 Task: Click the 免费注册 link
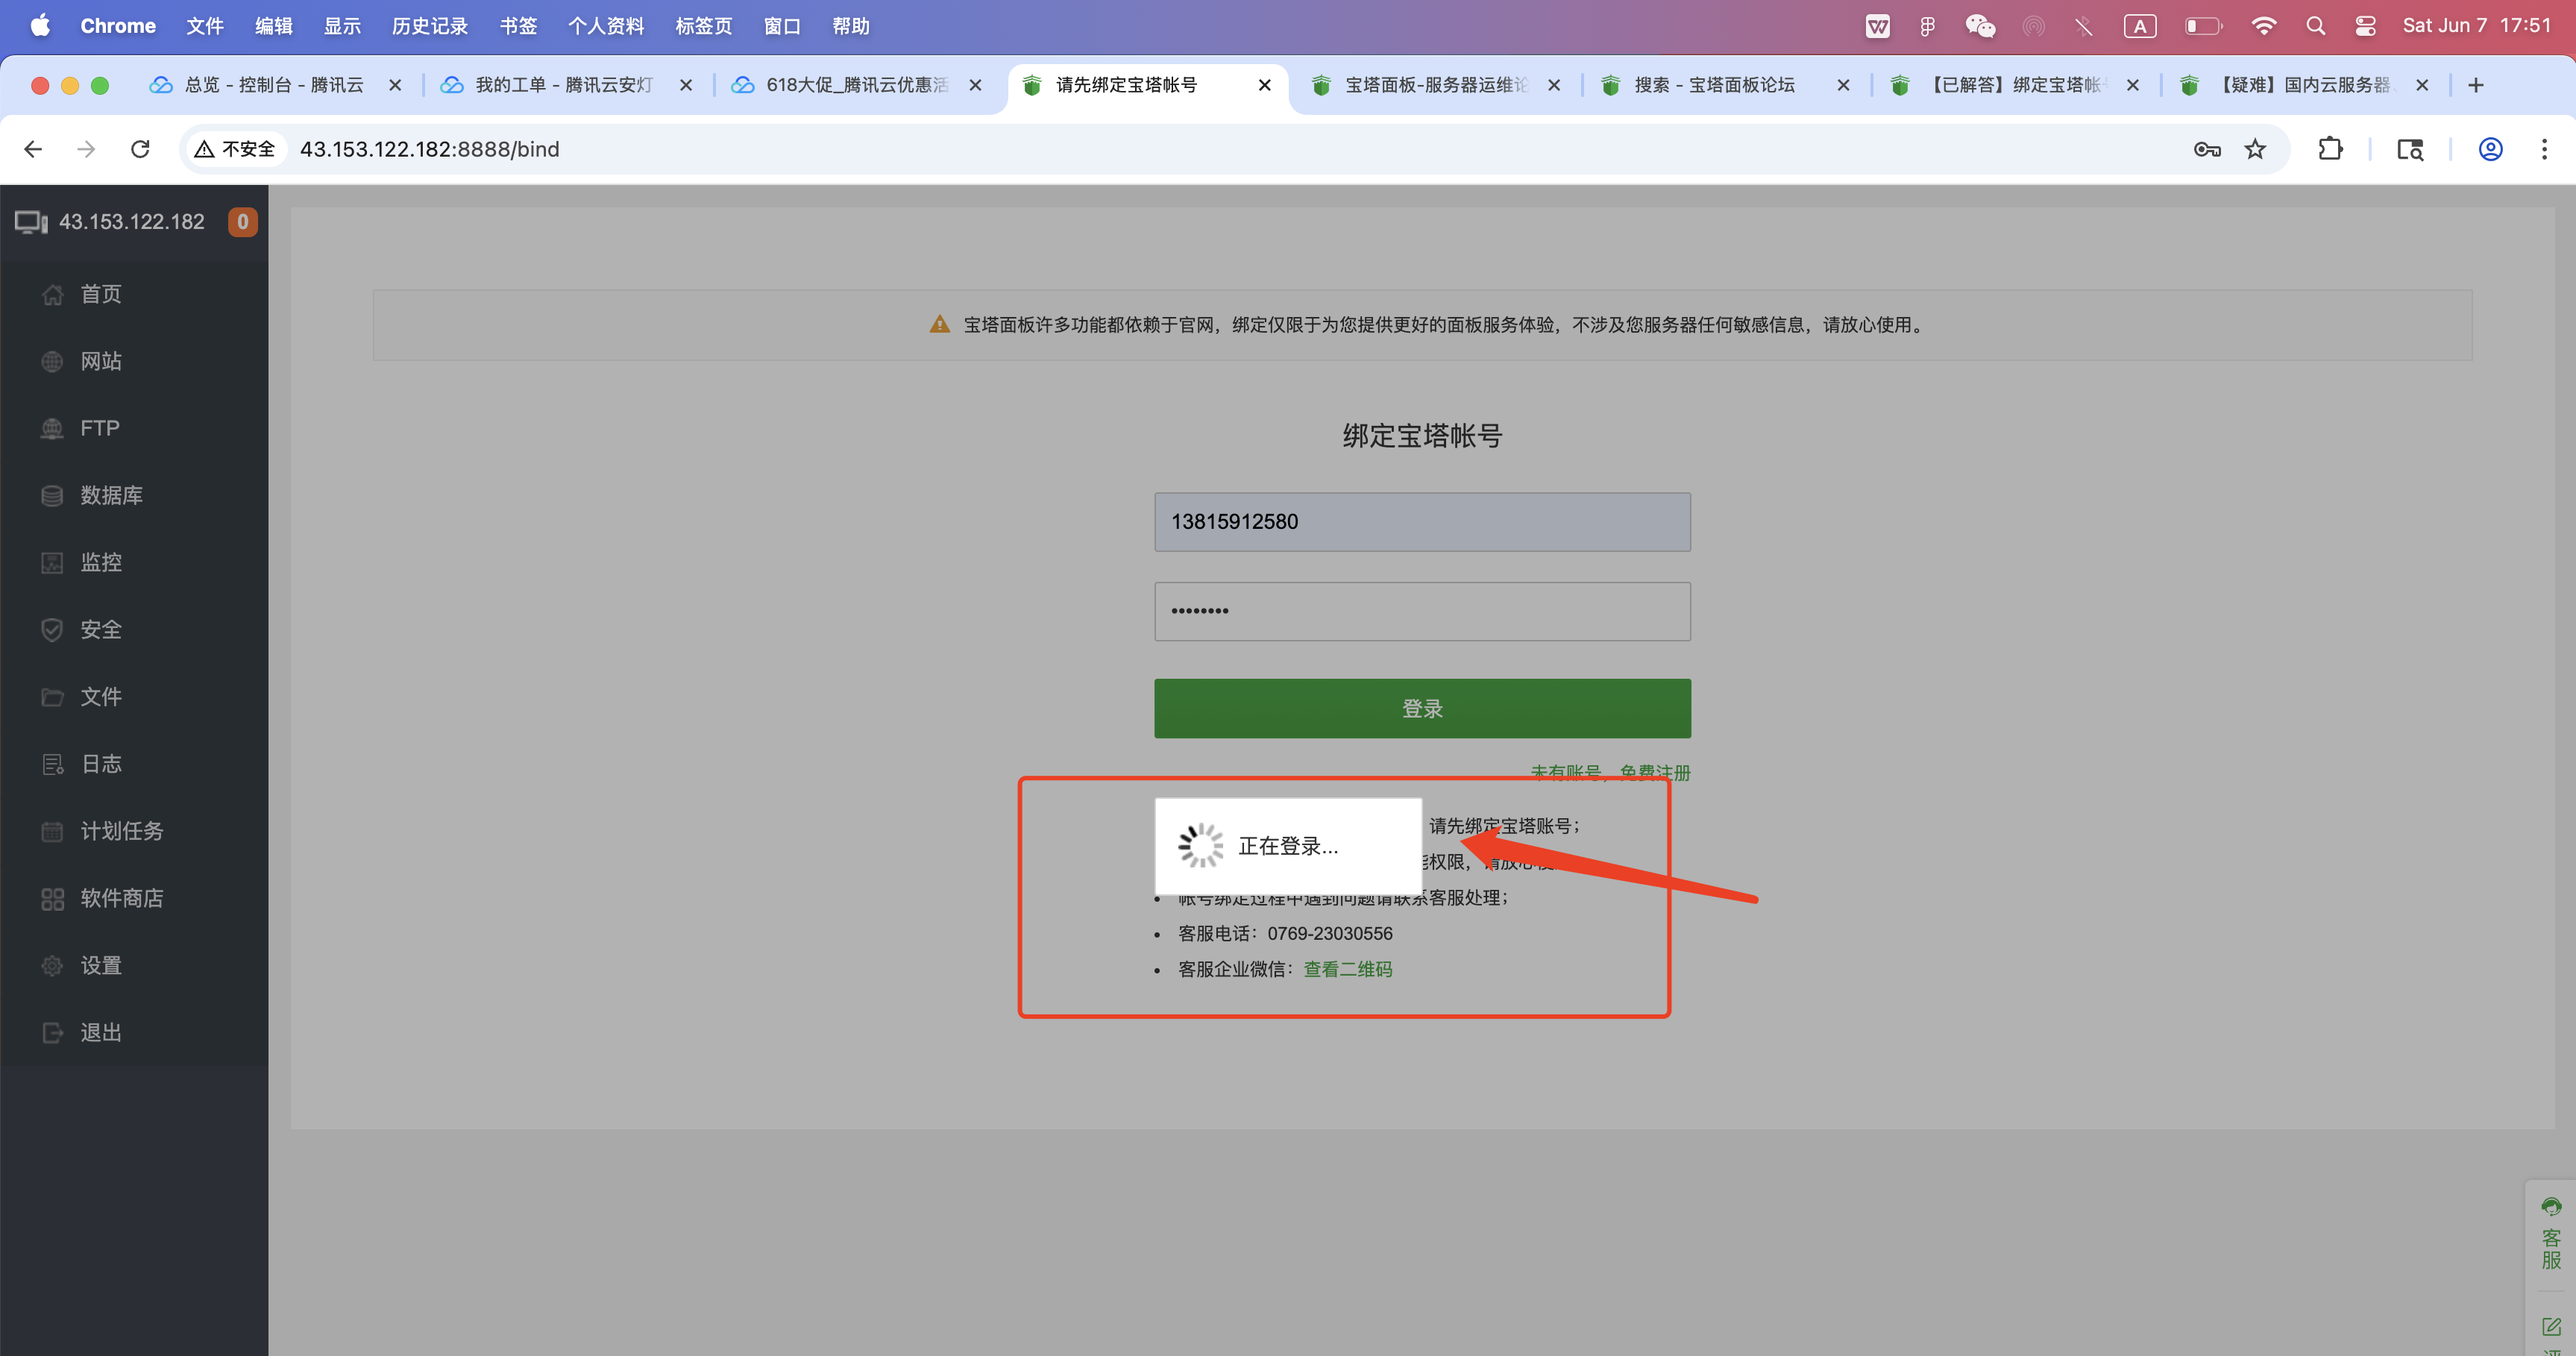click(1655, 772)
